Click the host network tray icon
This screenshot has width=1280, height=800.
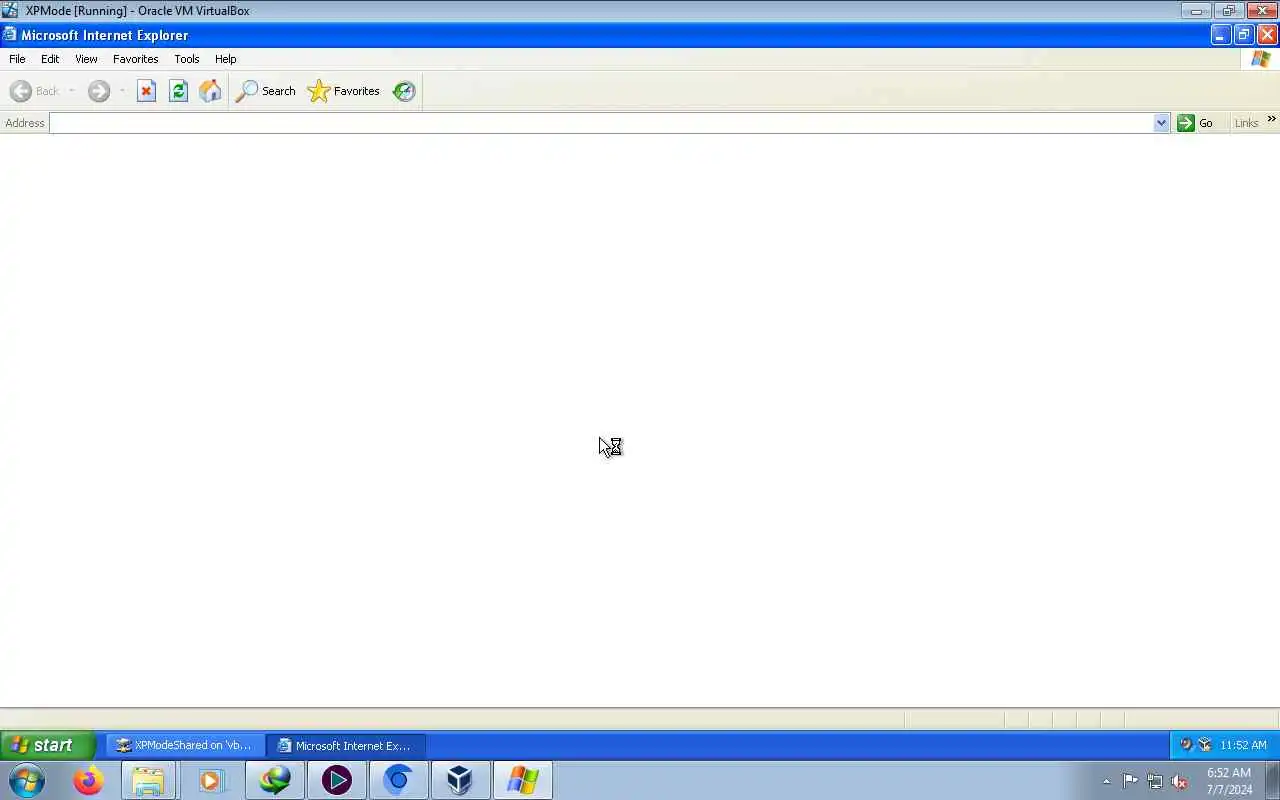coord(1155,781)
